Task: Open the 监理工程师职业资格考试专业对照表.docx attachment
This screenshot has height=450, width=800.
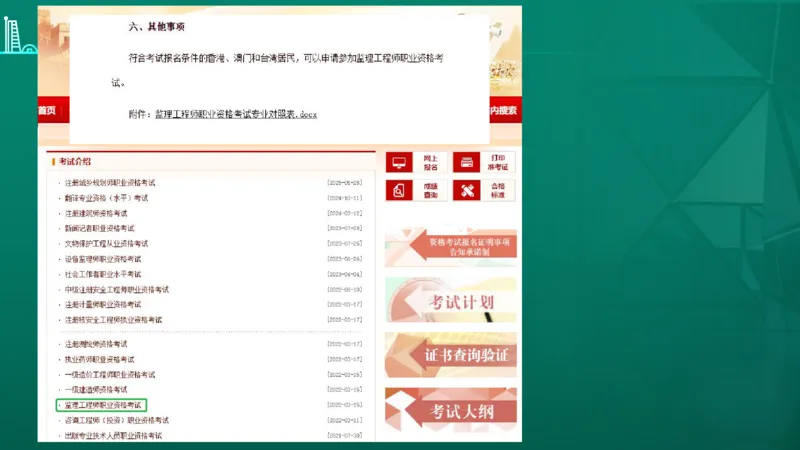Action: tap(236, 114)
